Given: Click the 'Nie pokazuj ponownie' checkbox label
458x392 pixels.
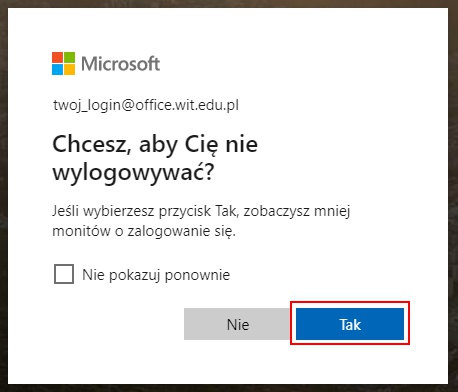Looking at the screenshot, I should (156, 275).
